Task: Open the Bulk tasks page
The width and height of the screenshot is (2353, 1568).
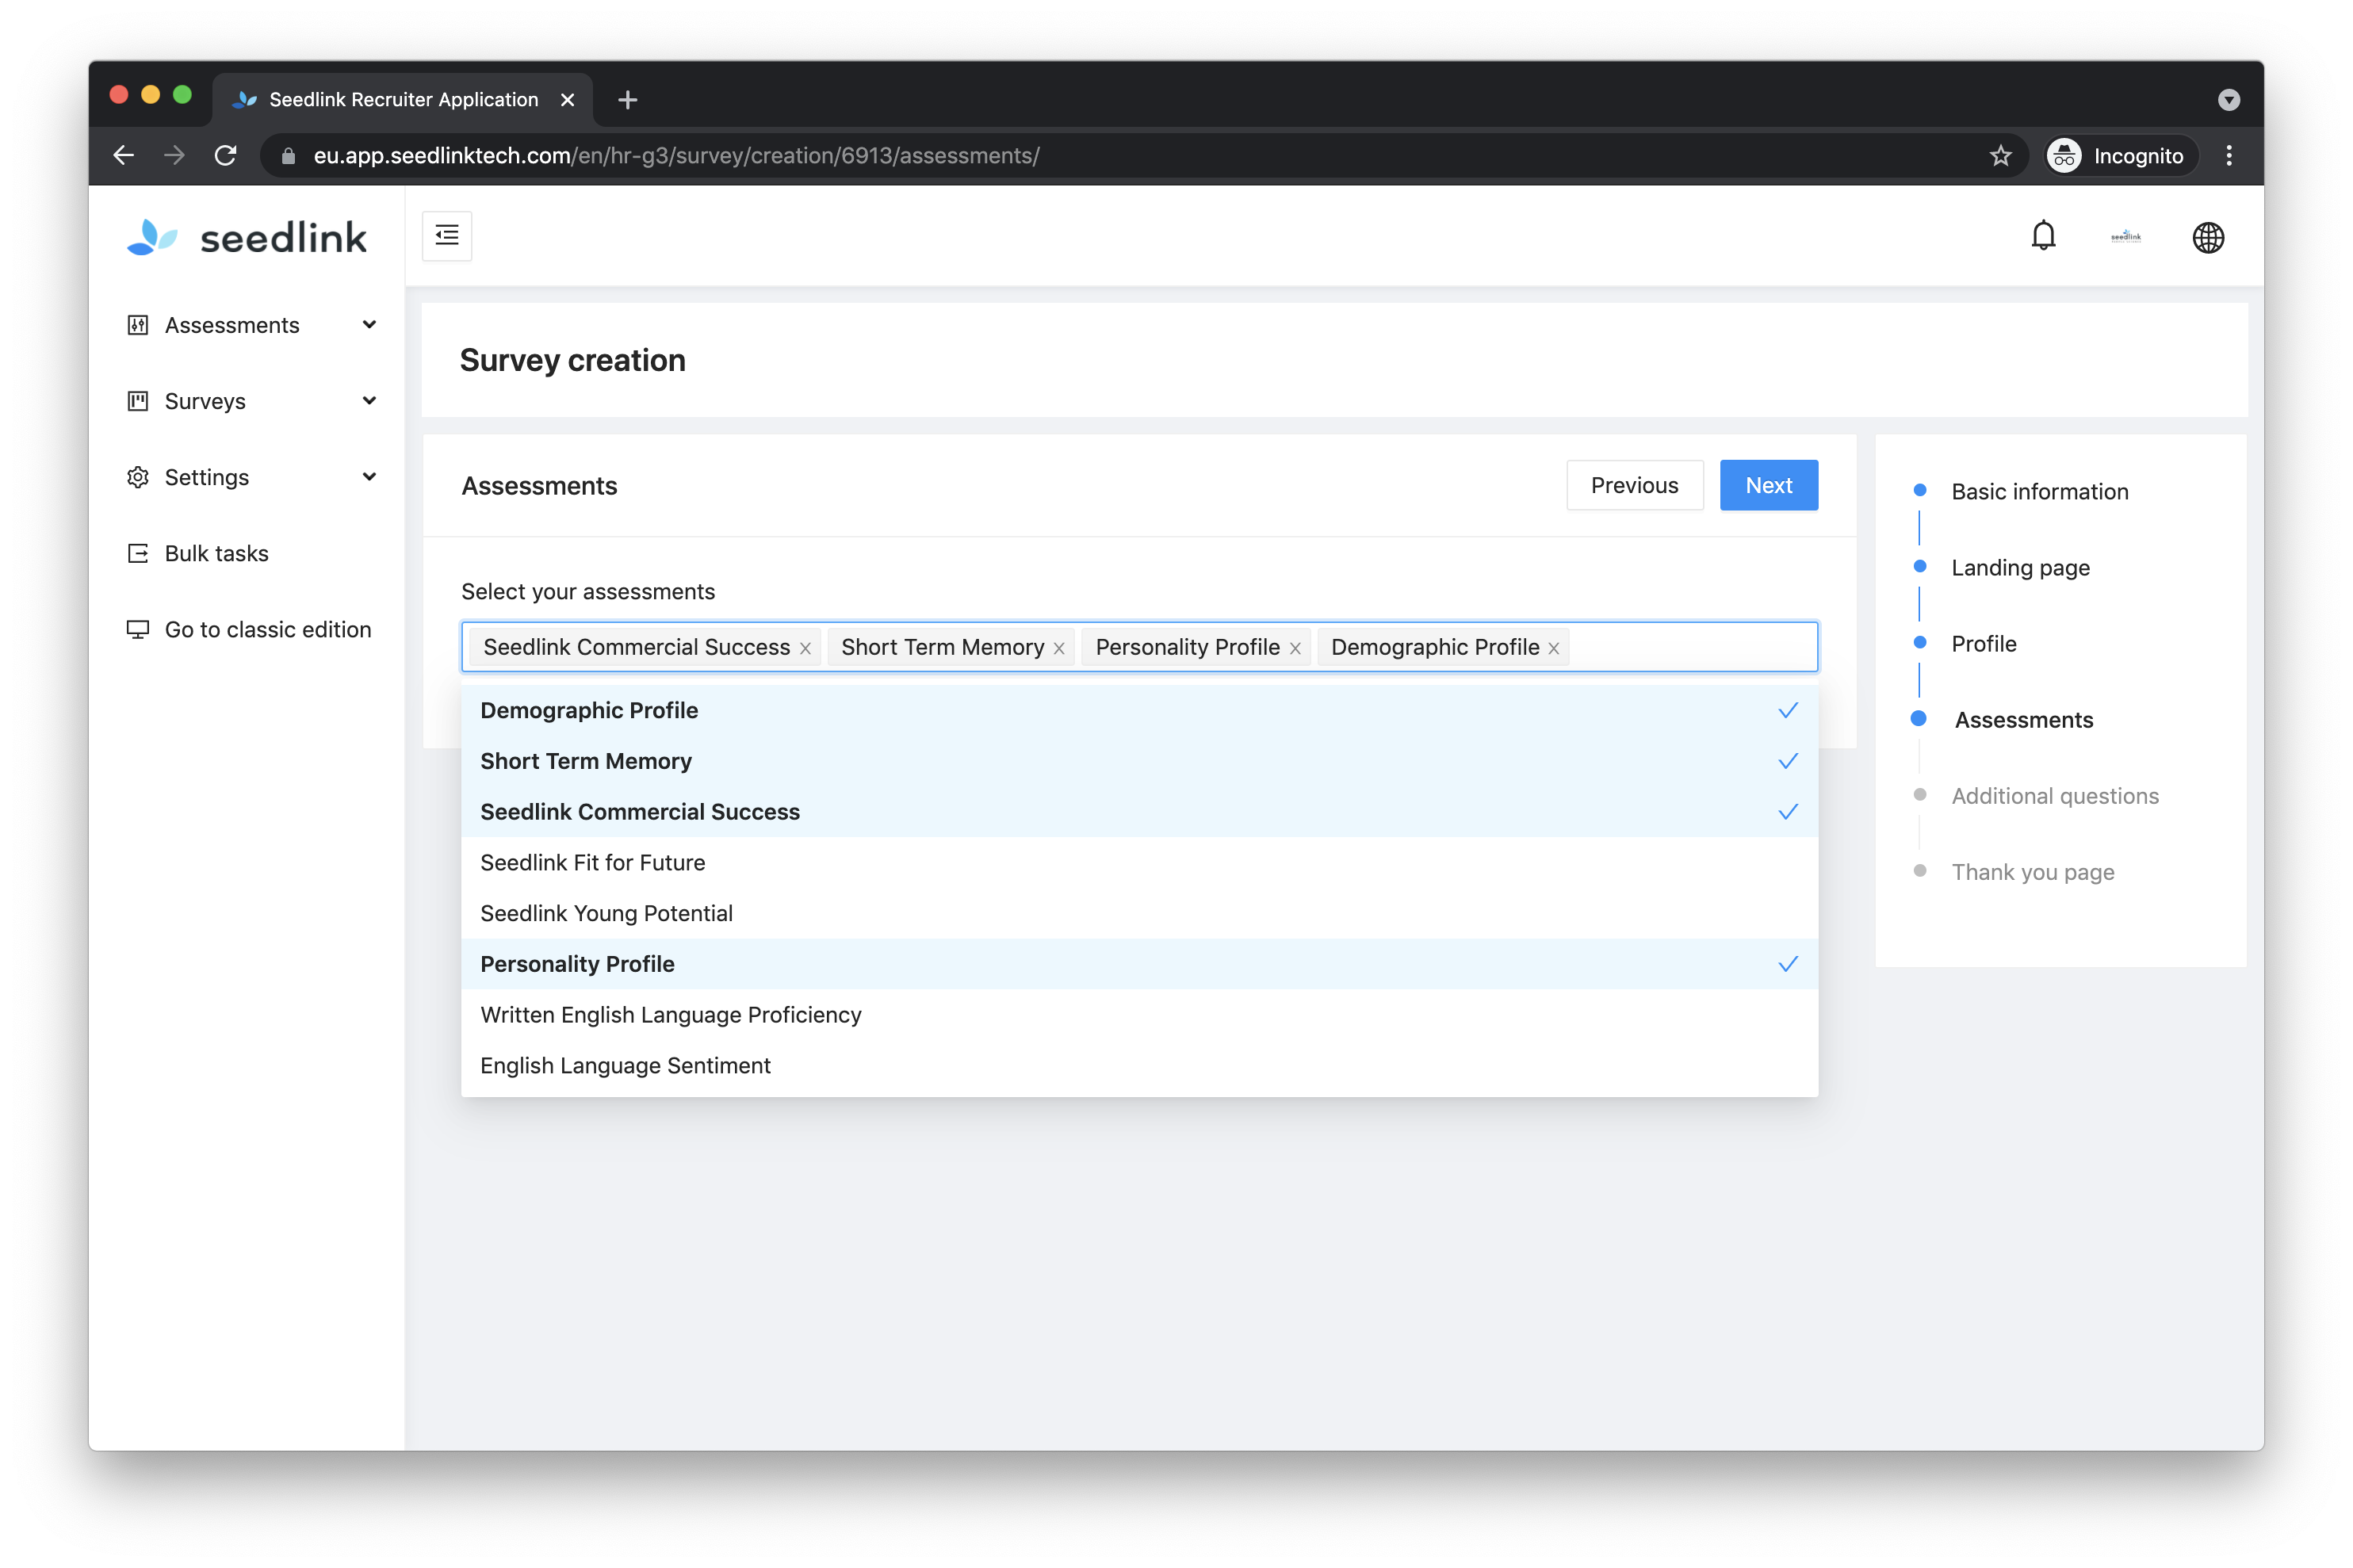Action: pos(216,553)
